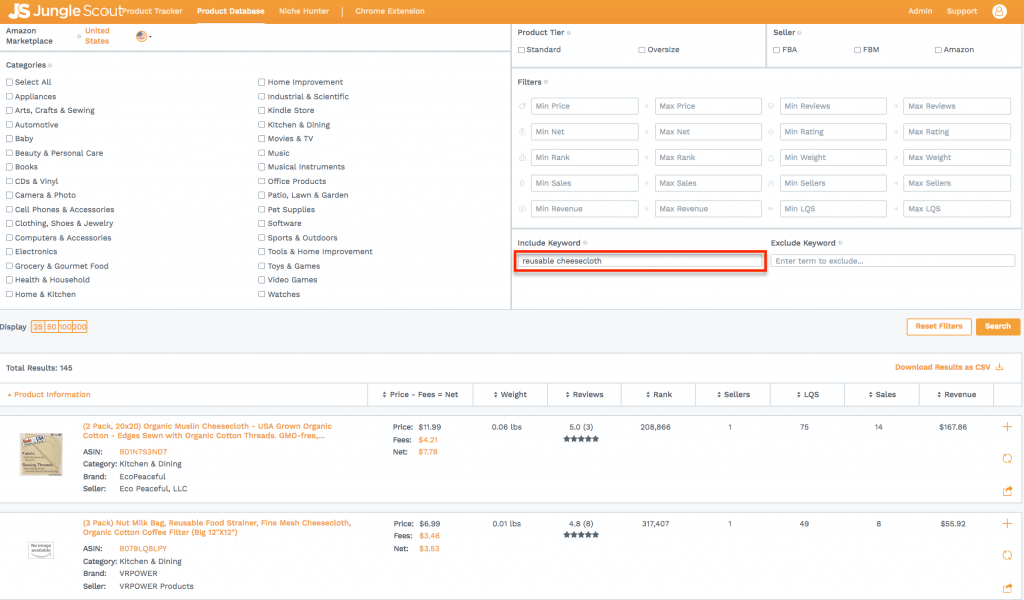
Task: Enable the Home & Kitchen category checkbox
Action: pos(9,294)
